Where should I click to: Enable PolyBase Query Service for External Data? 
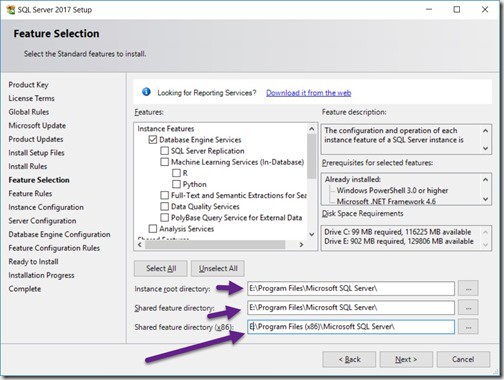tap(164, 217)
